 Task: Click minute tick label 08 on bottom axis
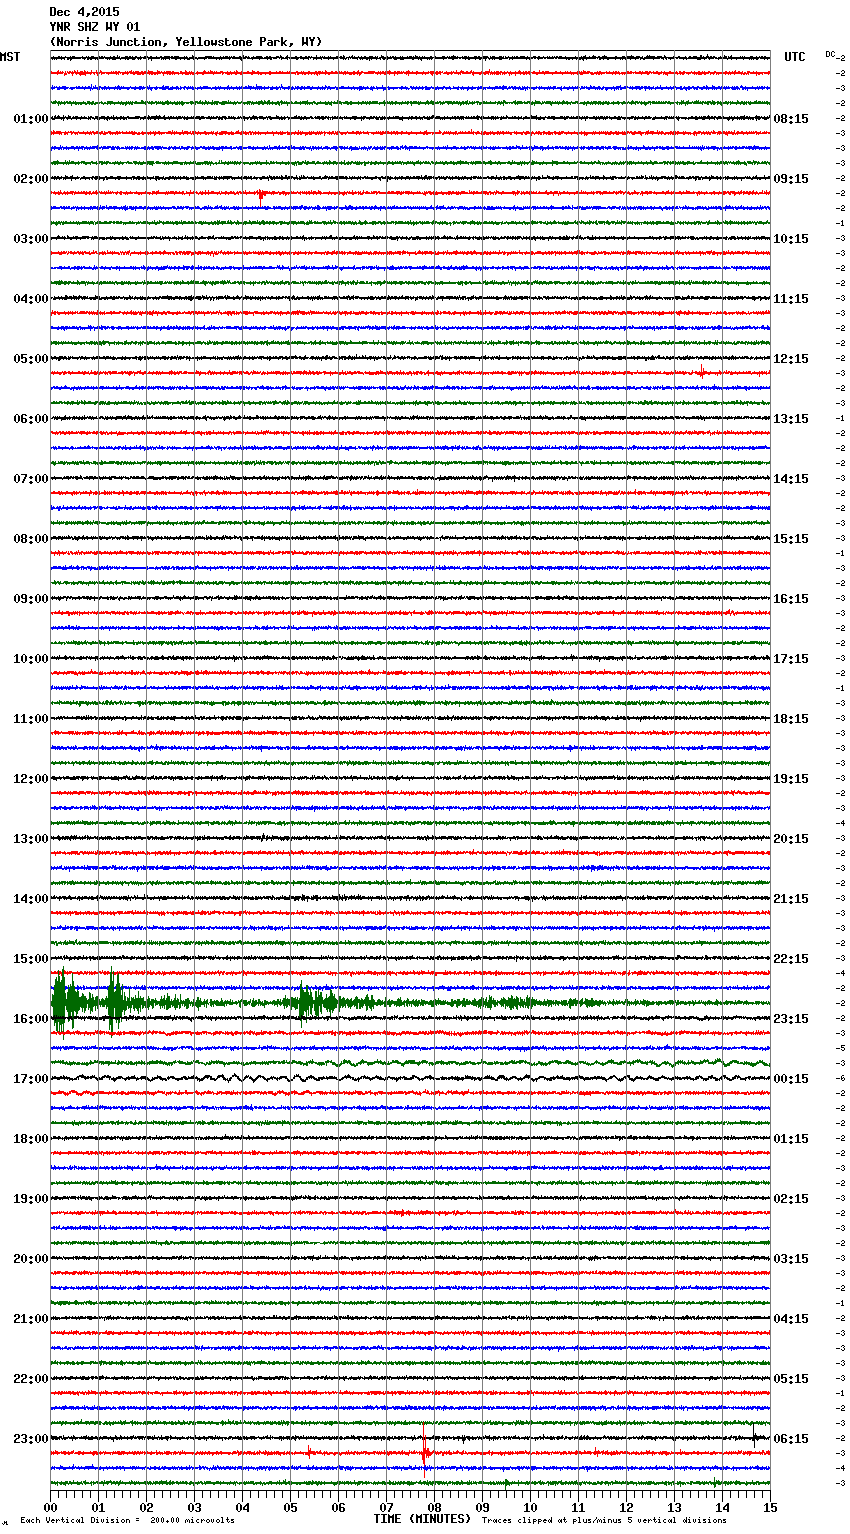434,1507
